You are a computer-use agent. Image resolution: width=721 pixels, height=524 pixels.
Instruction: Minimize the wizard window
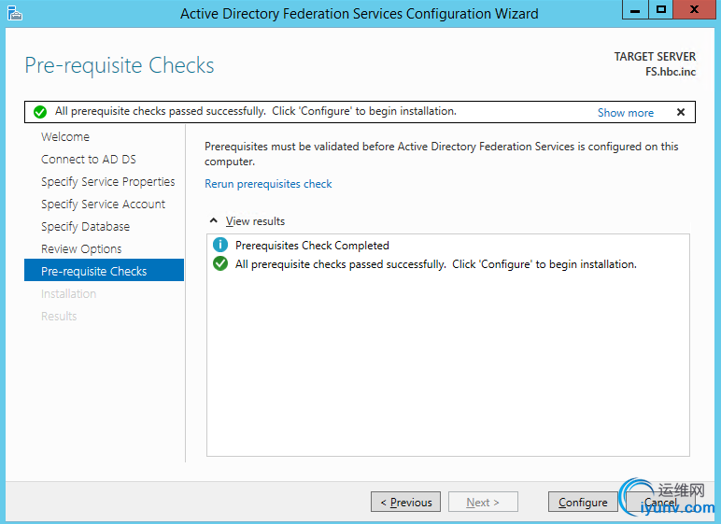coord(635,10)
